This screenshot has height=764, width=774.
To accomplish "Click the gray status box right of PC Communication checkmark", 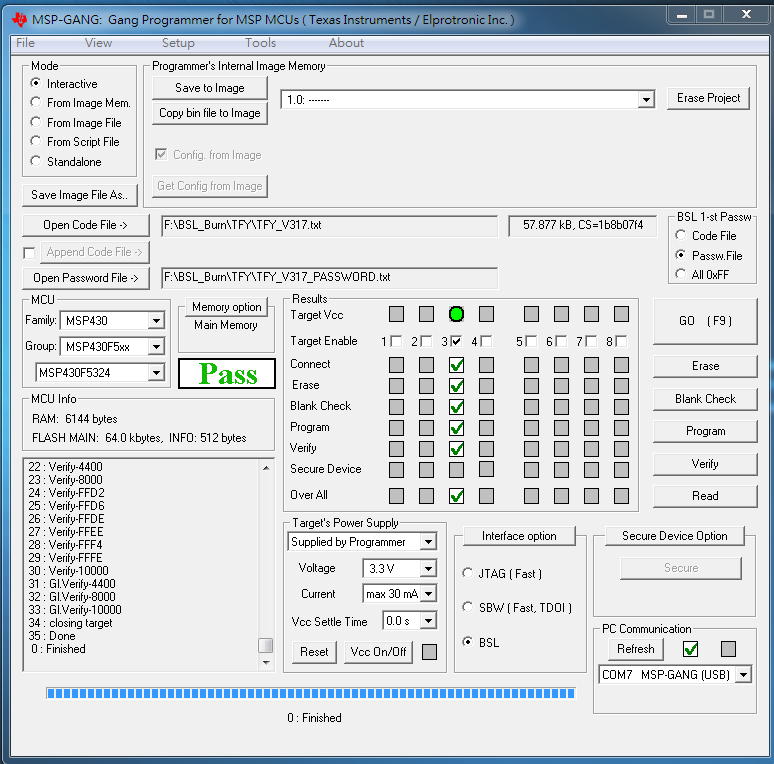I will 728,649.
